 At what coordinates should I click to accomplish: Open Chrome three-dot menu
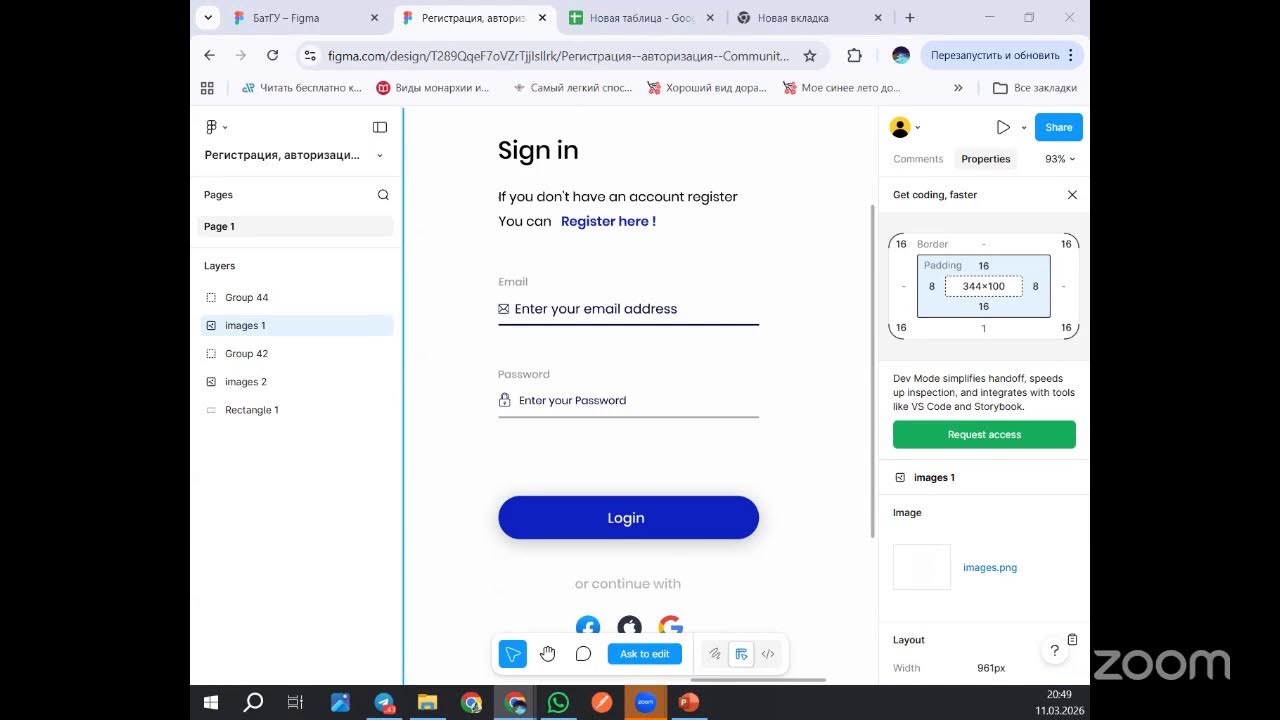click(x=1071, y=56)
